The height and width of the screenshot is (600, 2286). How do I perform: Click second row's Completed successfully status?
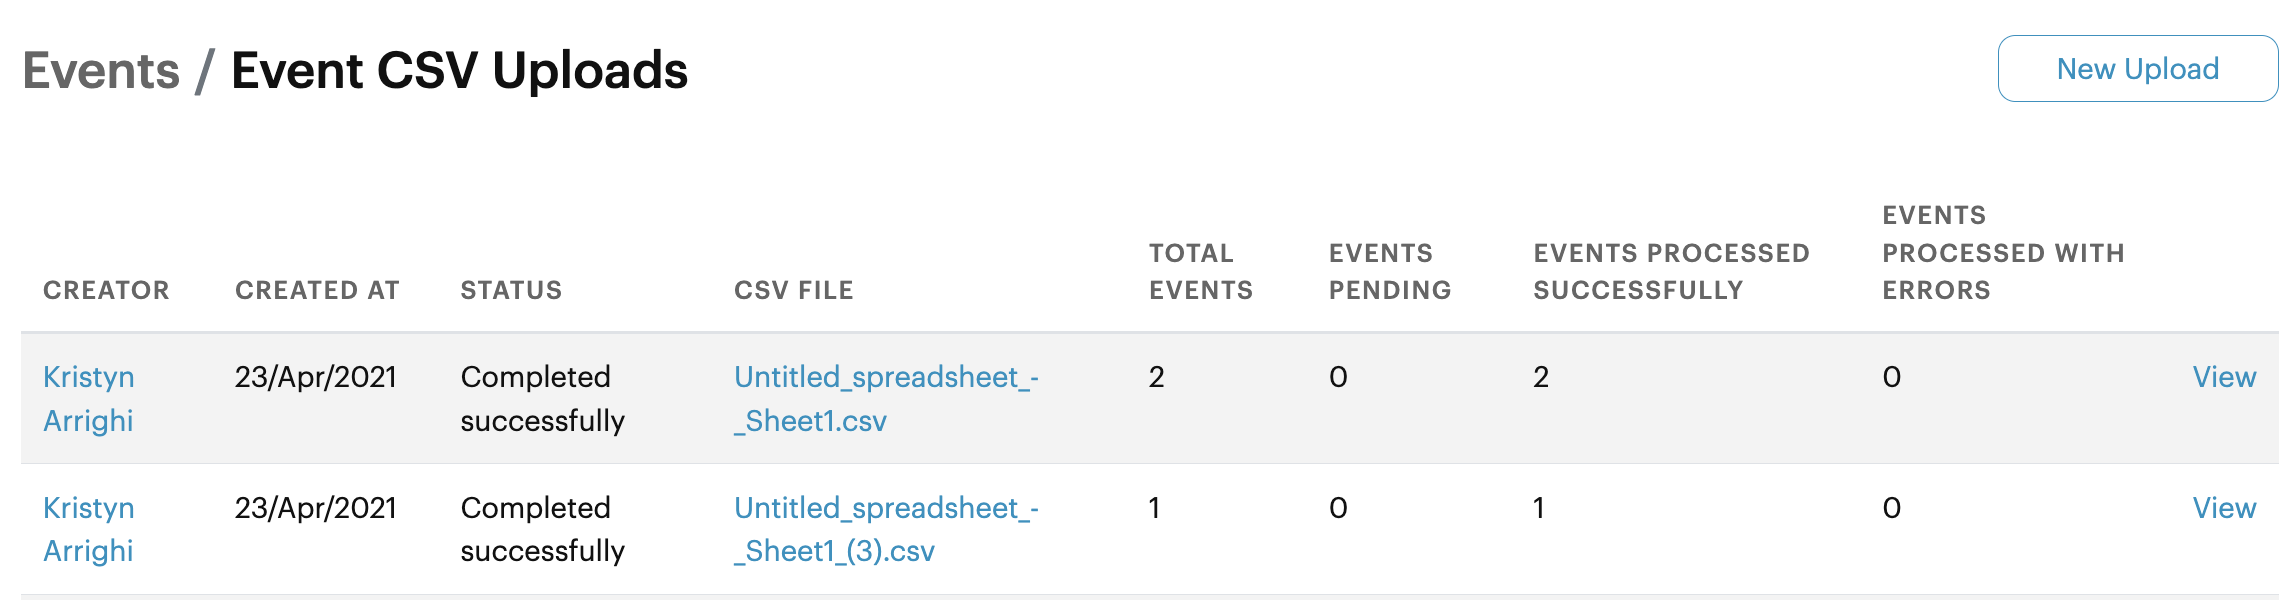point(543,529)
